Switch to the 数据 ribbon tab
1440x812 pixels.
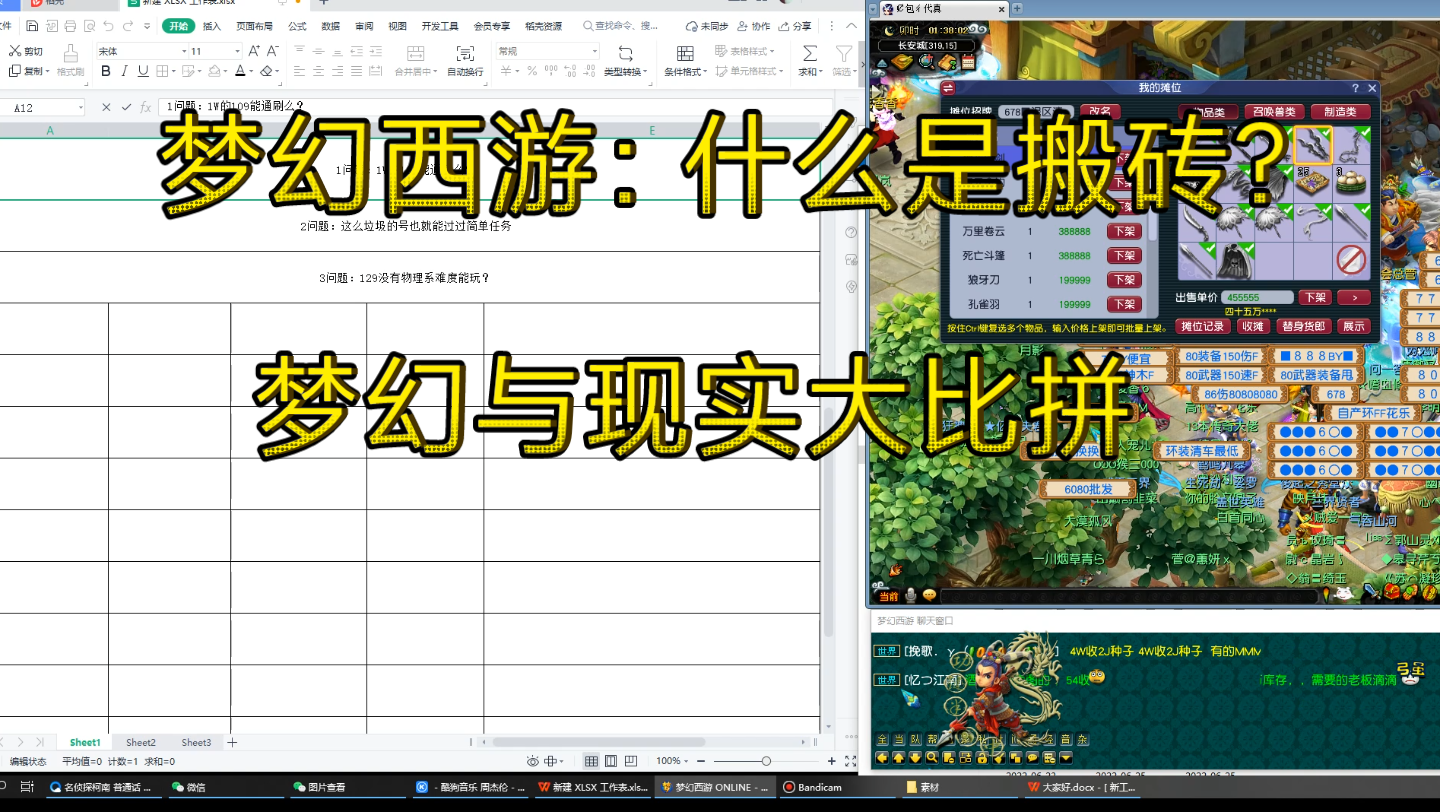(330, 26)
